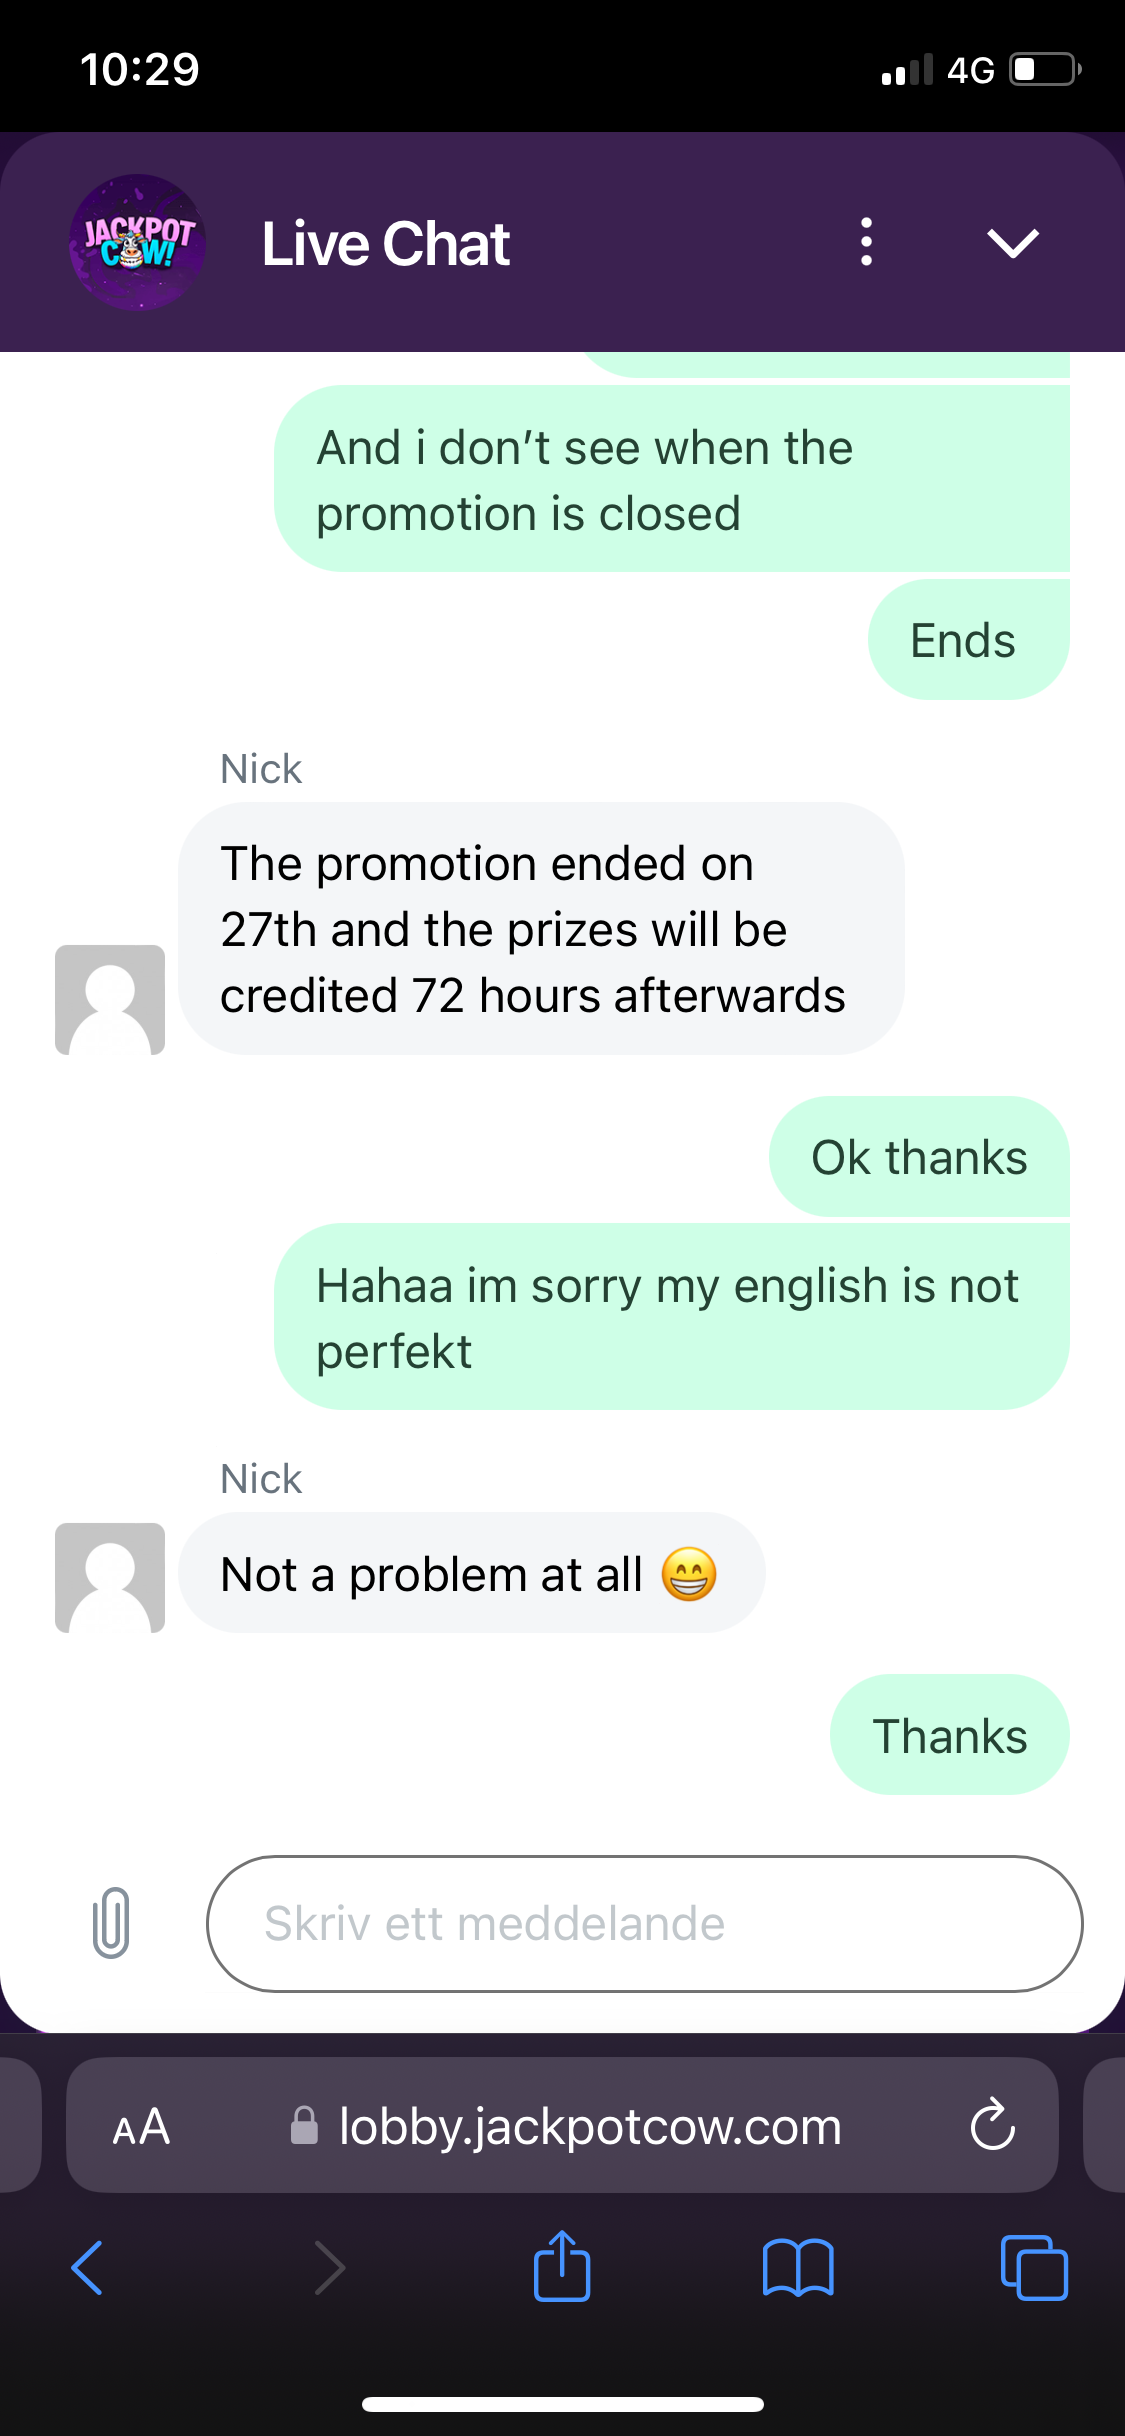
Task: Select the 'The promotion ended on 27th' message
Action: tap(541, 929)
